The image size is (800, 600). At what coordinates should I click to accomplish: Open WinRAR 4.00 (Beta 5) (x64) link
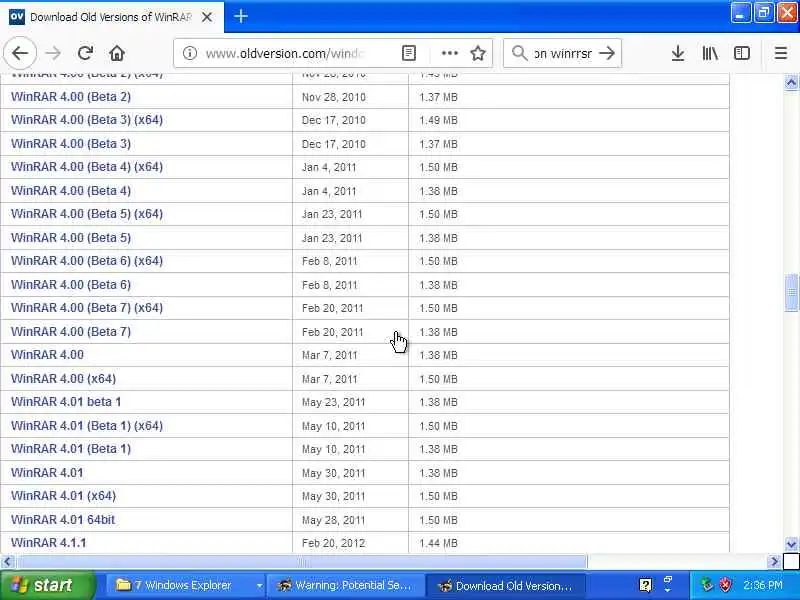87,214
